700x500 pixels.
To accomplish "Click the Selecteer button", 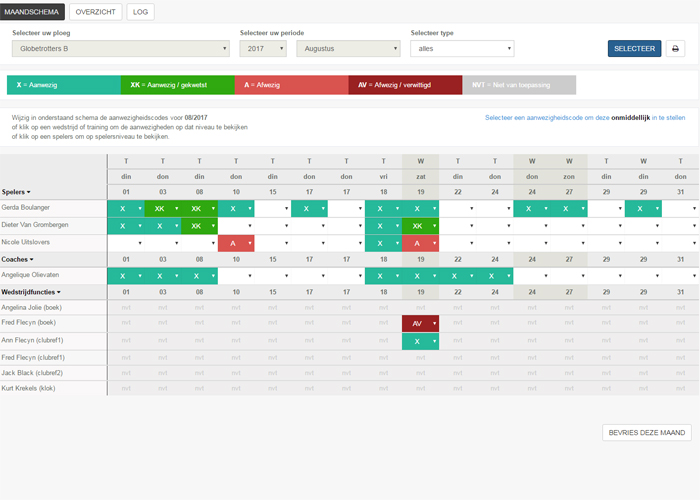I will coord(634,49).
